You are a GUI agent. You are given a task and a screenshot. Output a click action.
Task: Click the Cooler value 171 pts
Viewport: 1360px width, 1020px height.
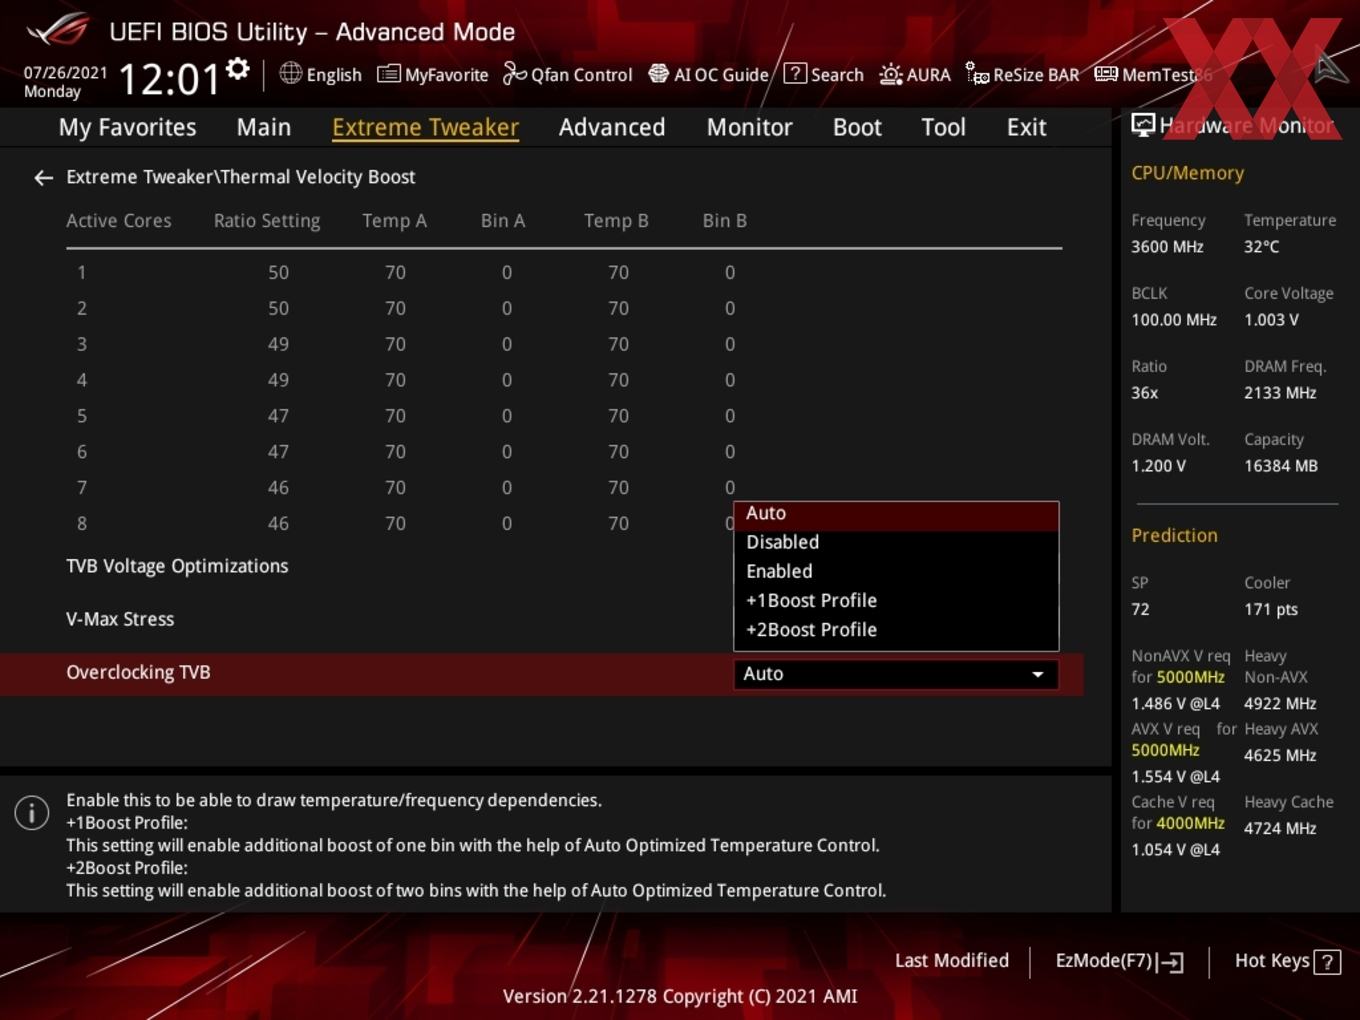pos(1271,609)
